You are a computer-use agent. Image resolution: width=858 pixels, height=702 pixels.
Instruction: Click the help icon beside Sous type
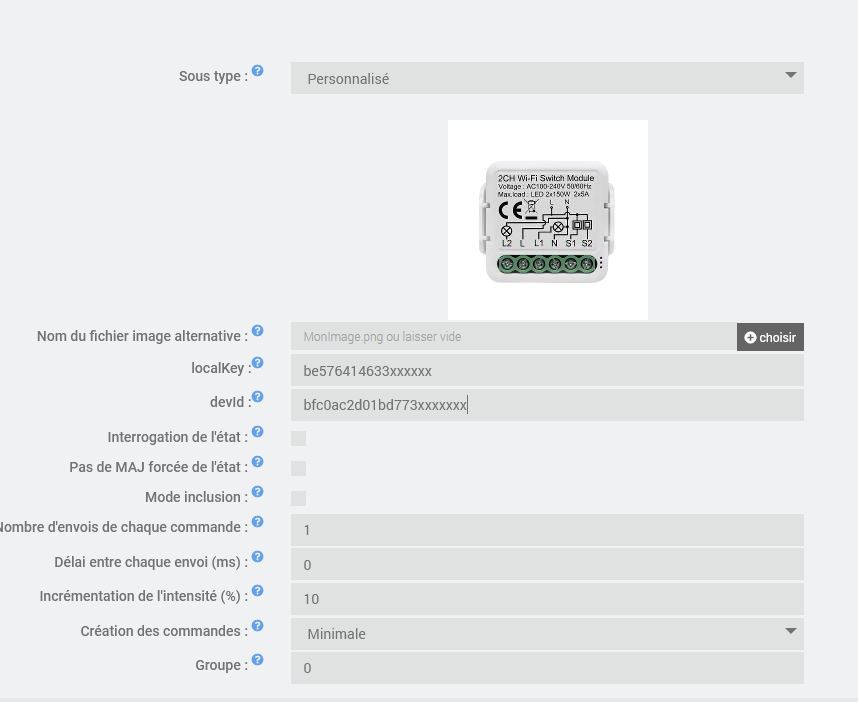(257, 71)
